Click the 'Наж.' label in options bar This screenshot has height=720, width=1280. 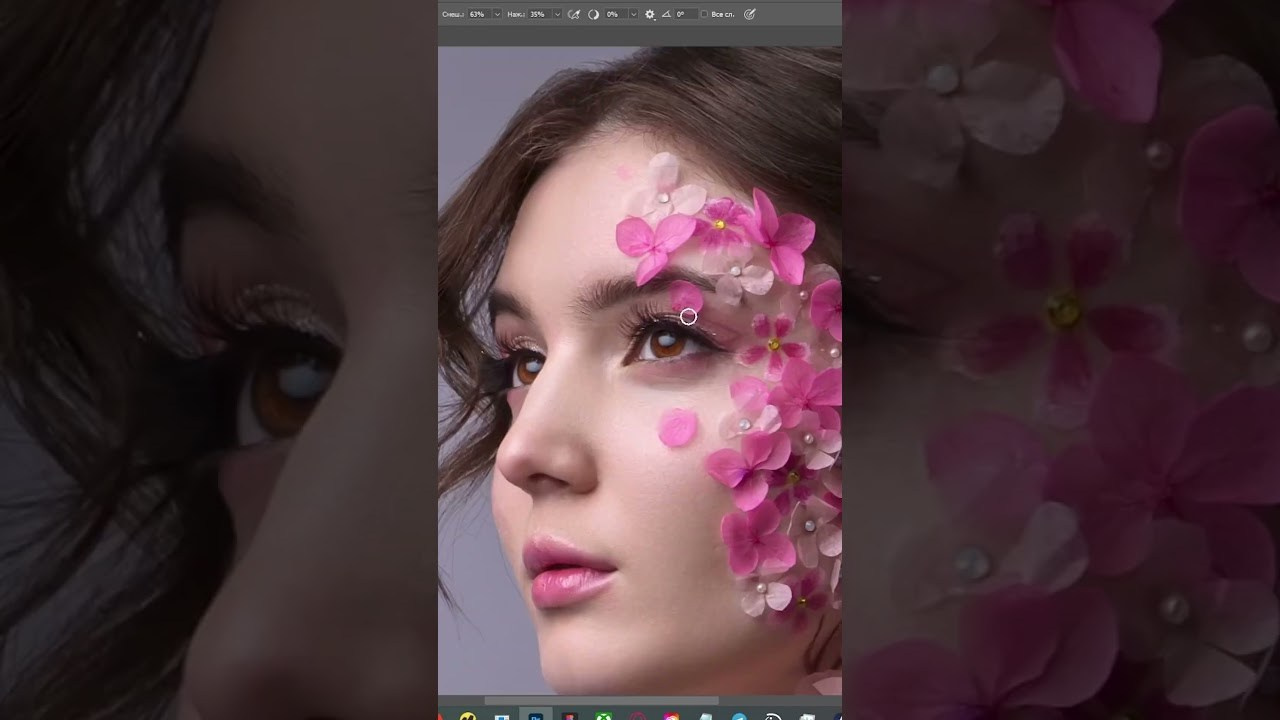tap(515, 14)
